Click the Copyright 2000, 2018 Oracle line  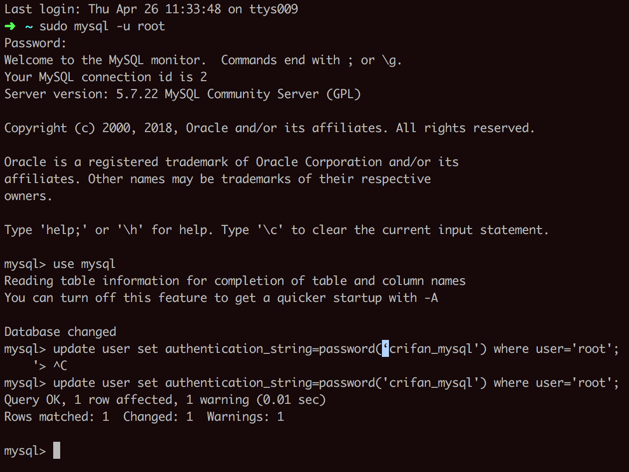(269, 128)
